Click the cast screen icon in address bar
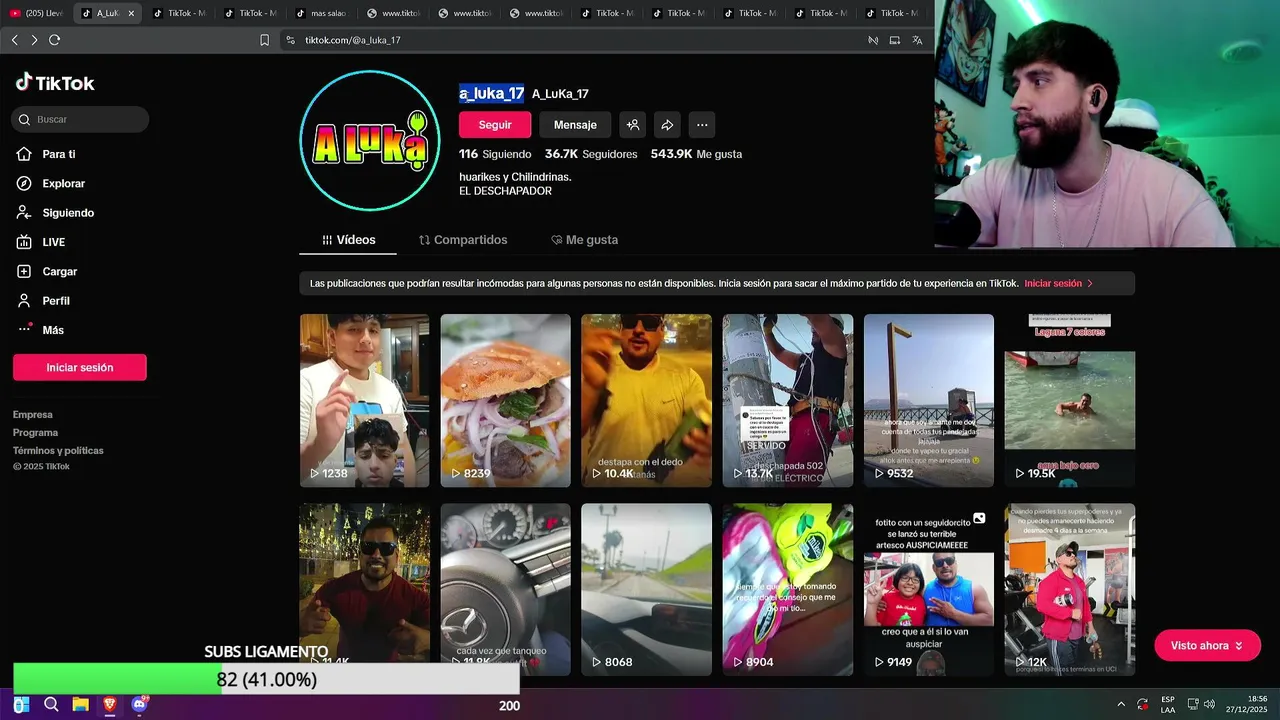This screenshot has width=1280, height=720. pyautogui.click(x=895, y=40)
